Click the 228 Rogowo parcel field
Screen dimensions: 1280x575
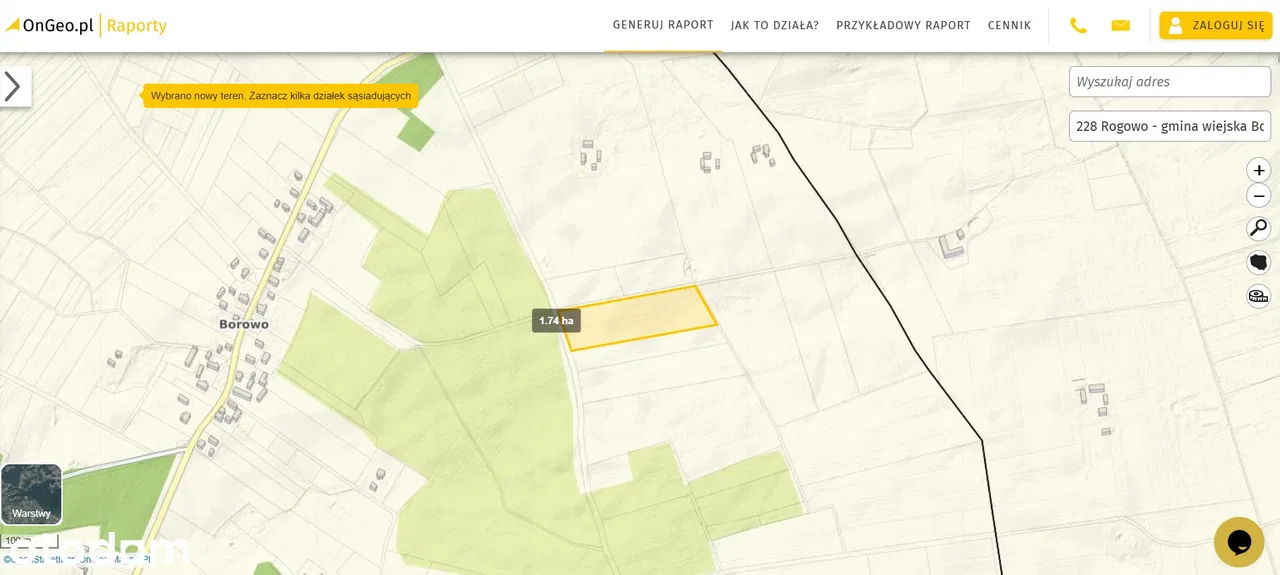coord(1169,126)
